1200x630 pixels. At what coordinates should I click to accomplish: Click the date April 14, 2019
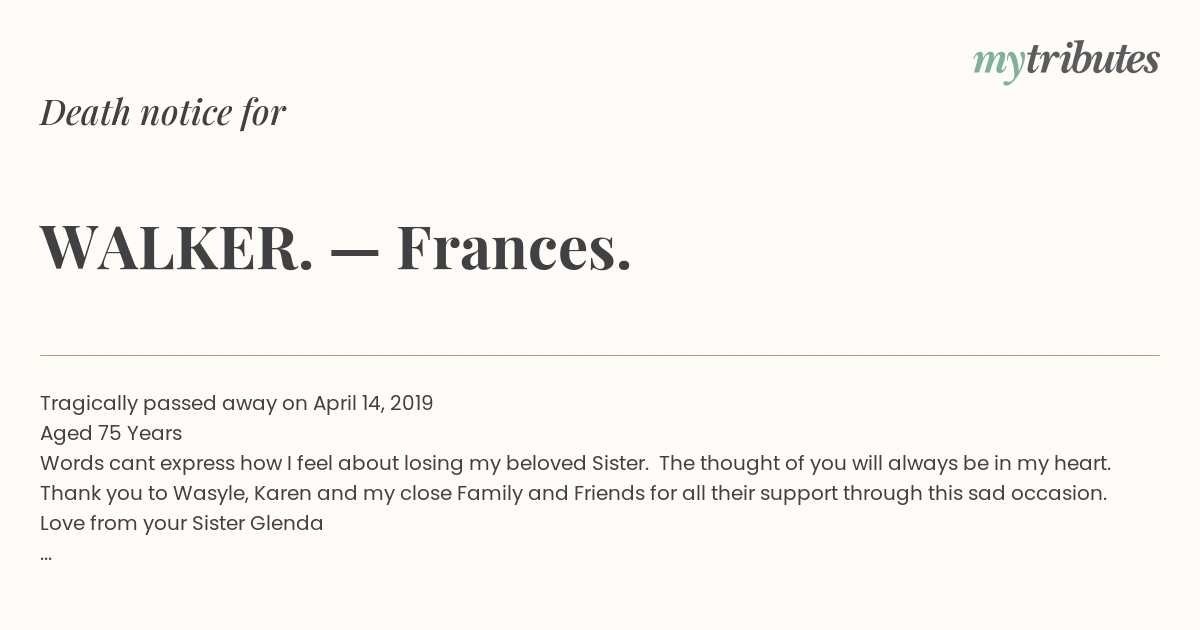373,404
